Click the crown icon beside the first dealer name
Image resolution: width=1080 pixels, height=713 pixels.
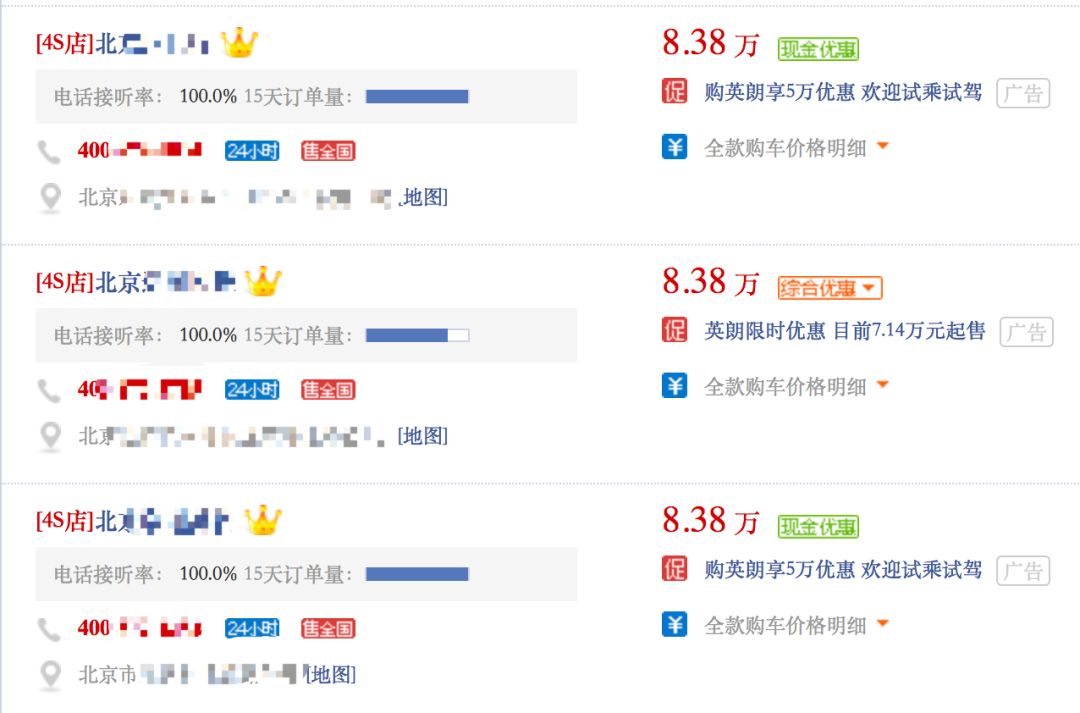(x=239, y=44)
